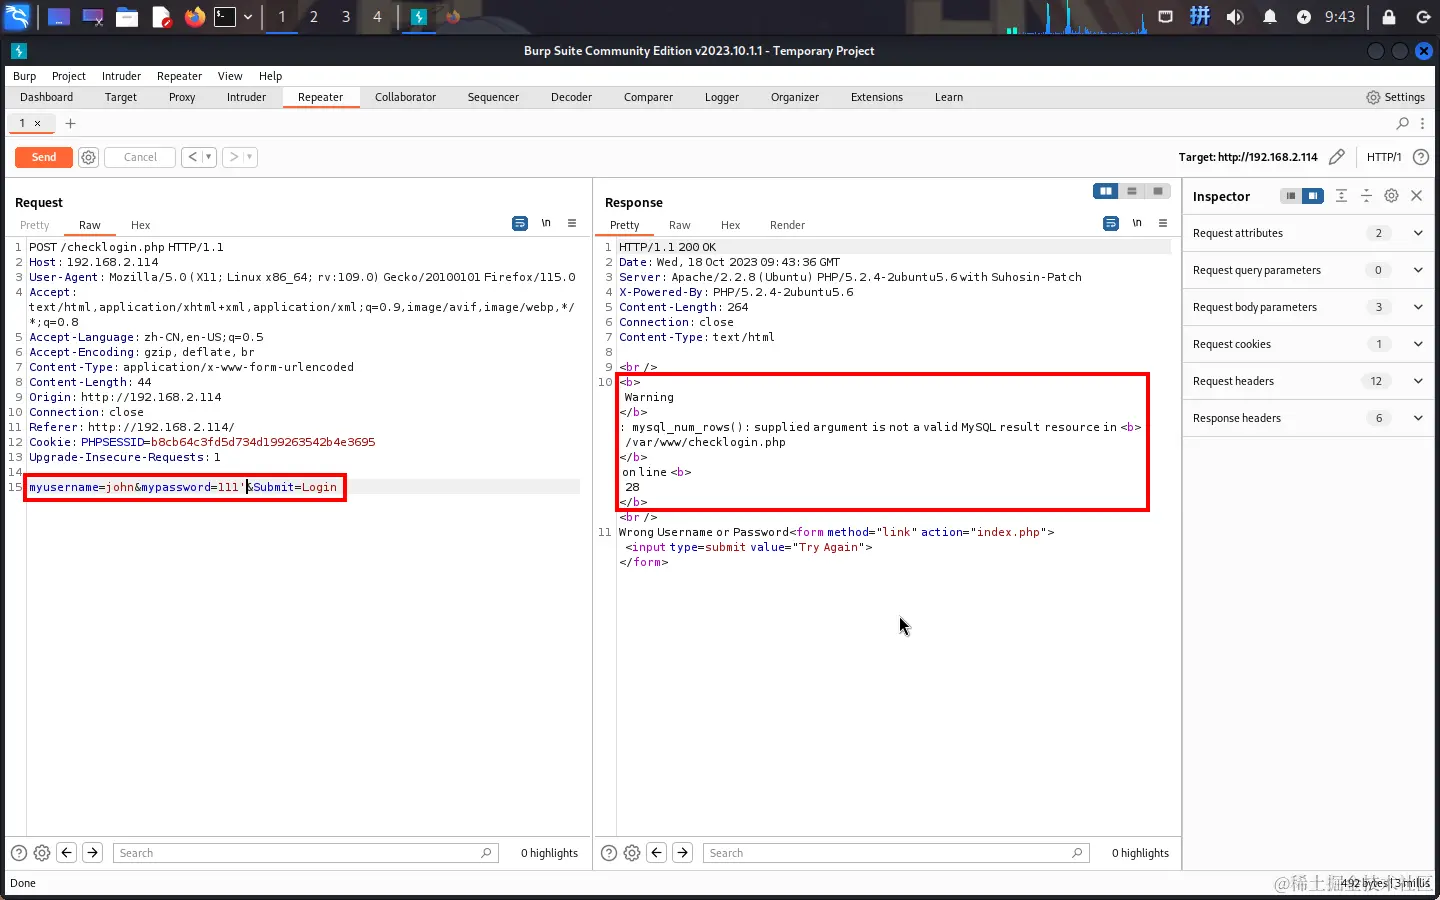1440x900 pixels.
Task: Open the Burp Settings gear button
Action: pyautogui.click(x=1396, y=97)
